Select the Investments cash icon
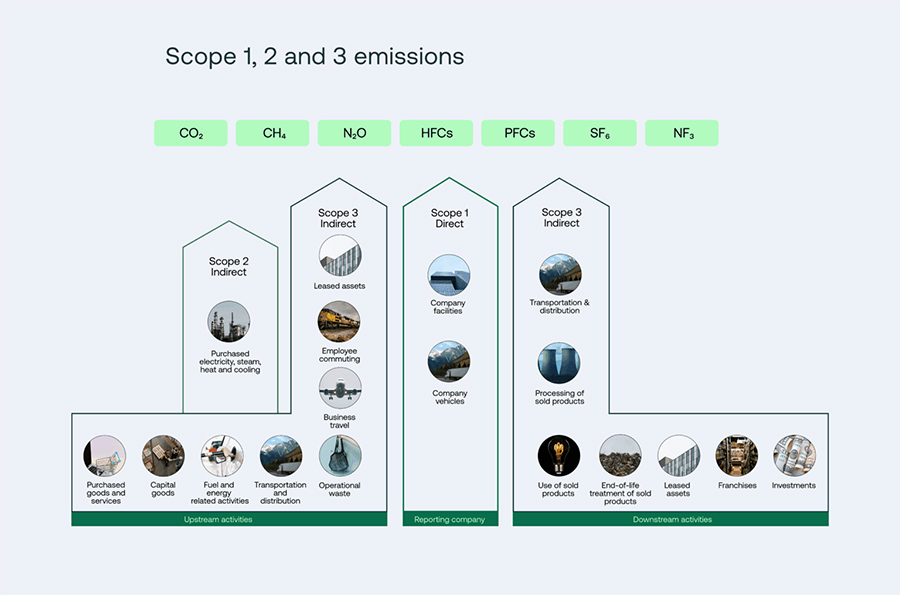The image size is (900, 595). 793,453
